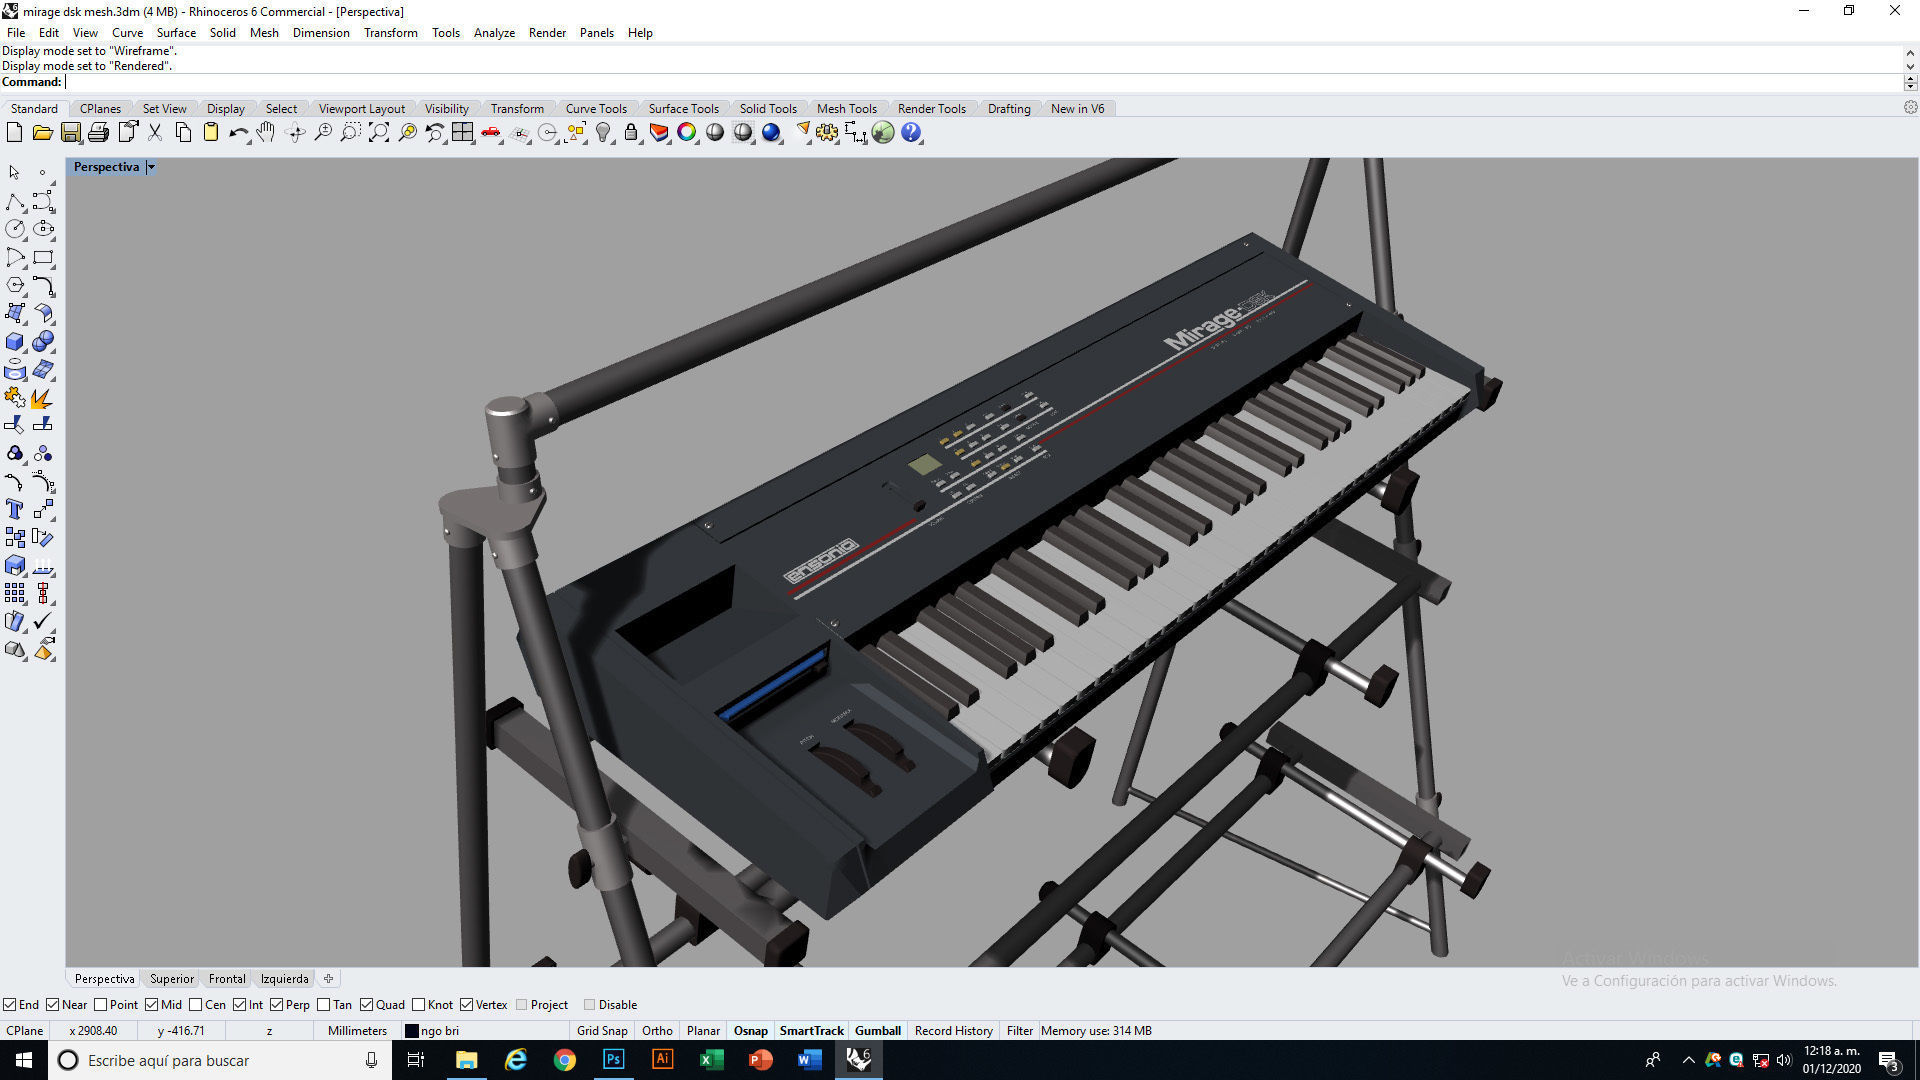1920x1080 pixels.
Task: Click the red car named views icon
Action: [491, 132]
